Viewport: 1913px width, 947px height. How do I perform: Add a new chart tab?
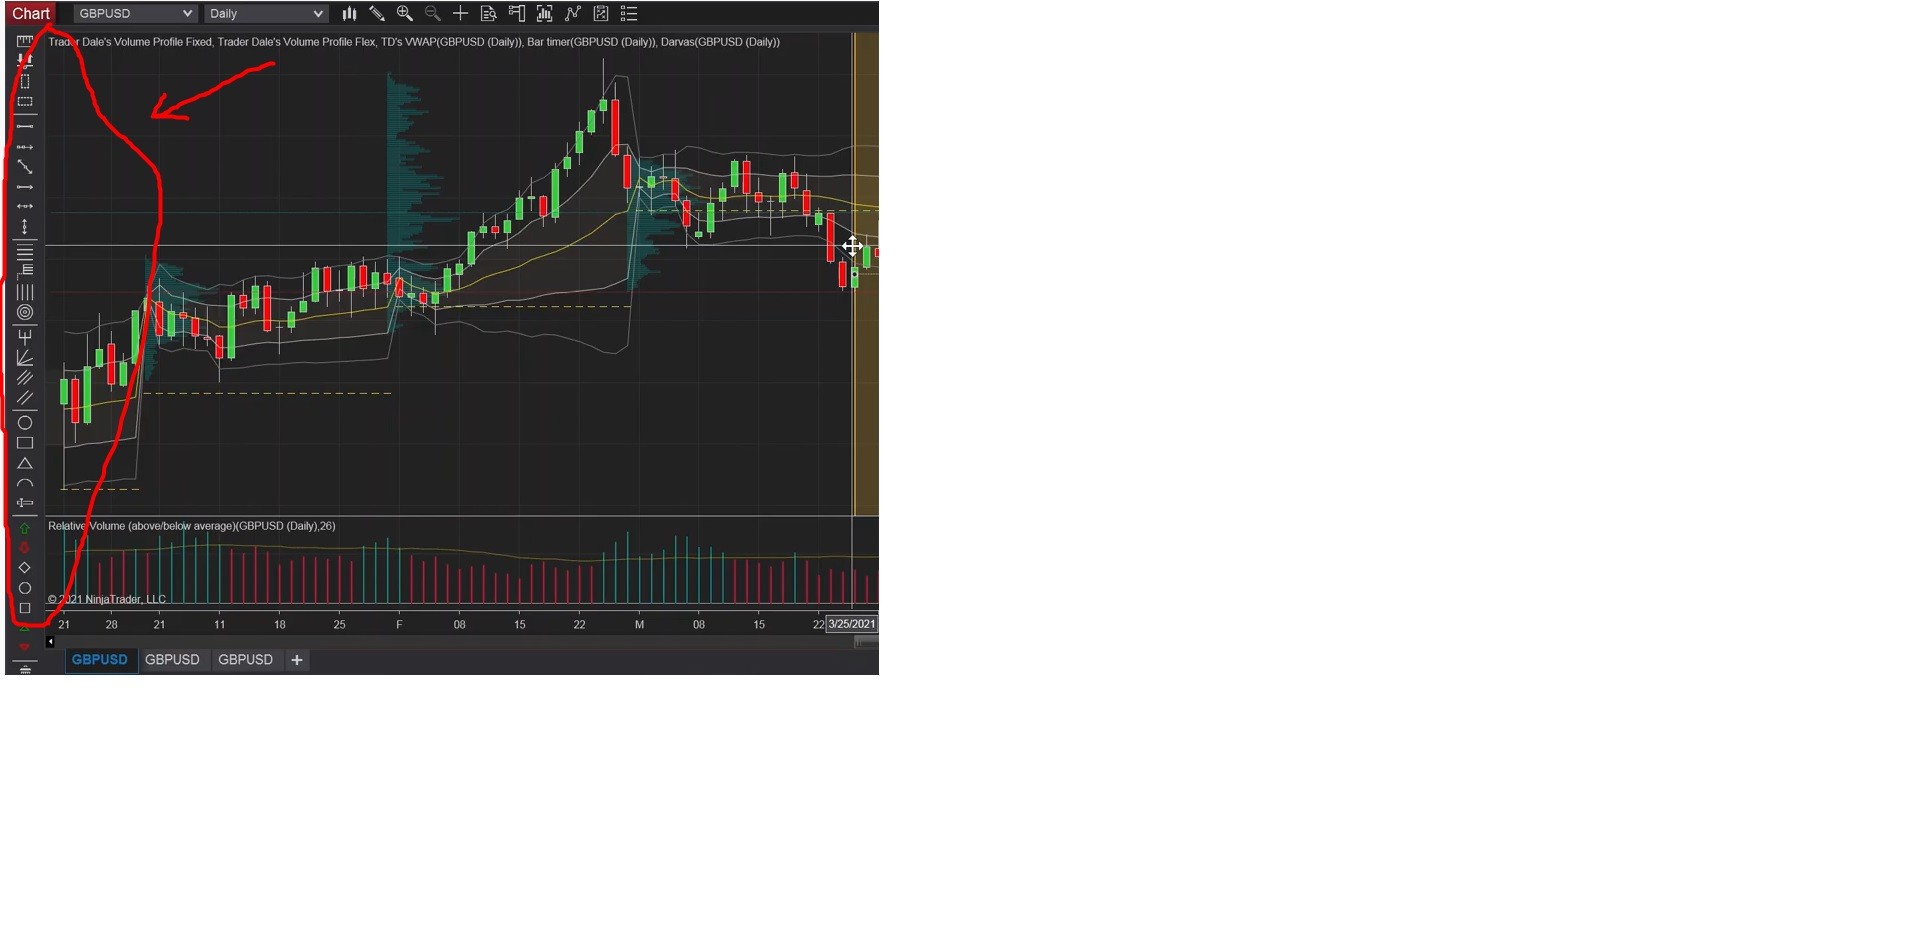[x=297, y=660]
